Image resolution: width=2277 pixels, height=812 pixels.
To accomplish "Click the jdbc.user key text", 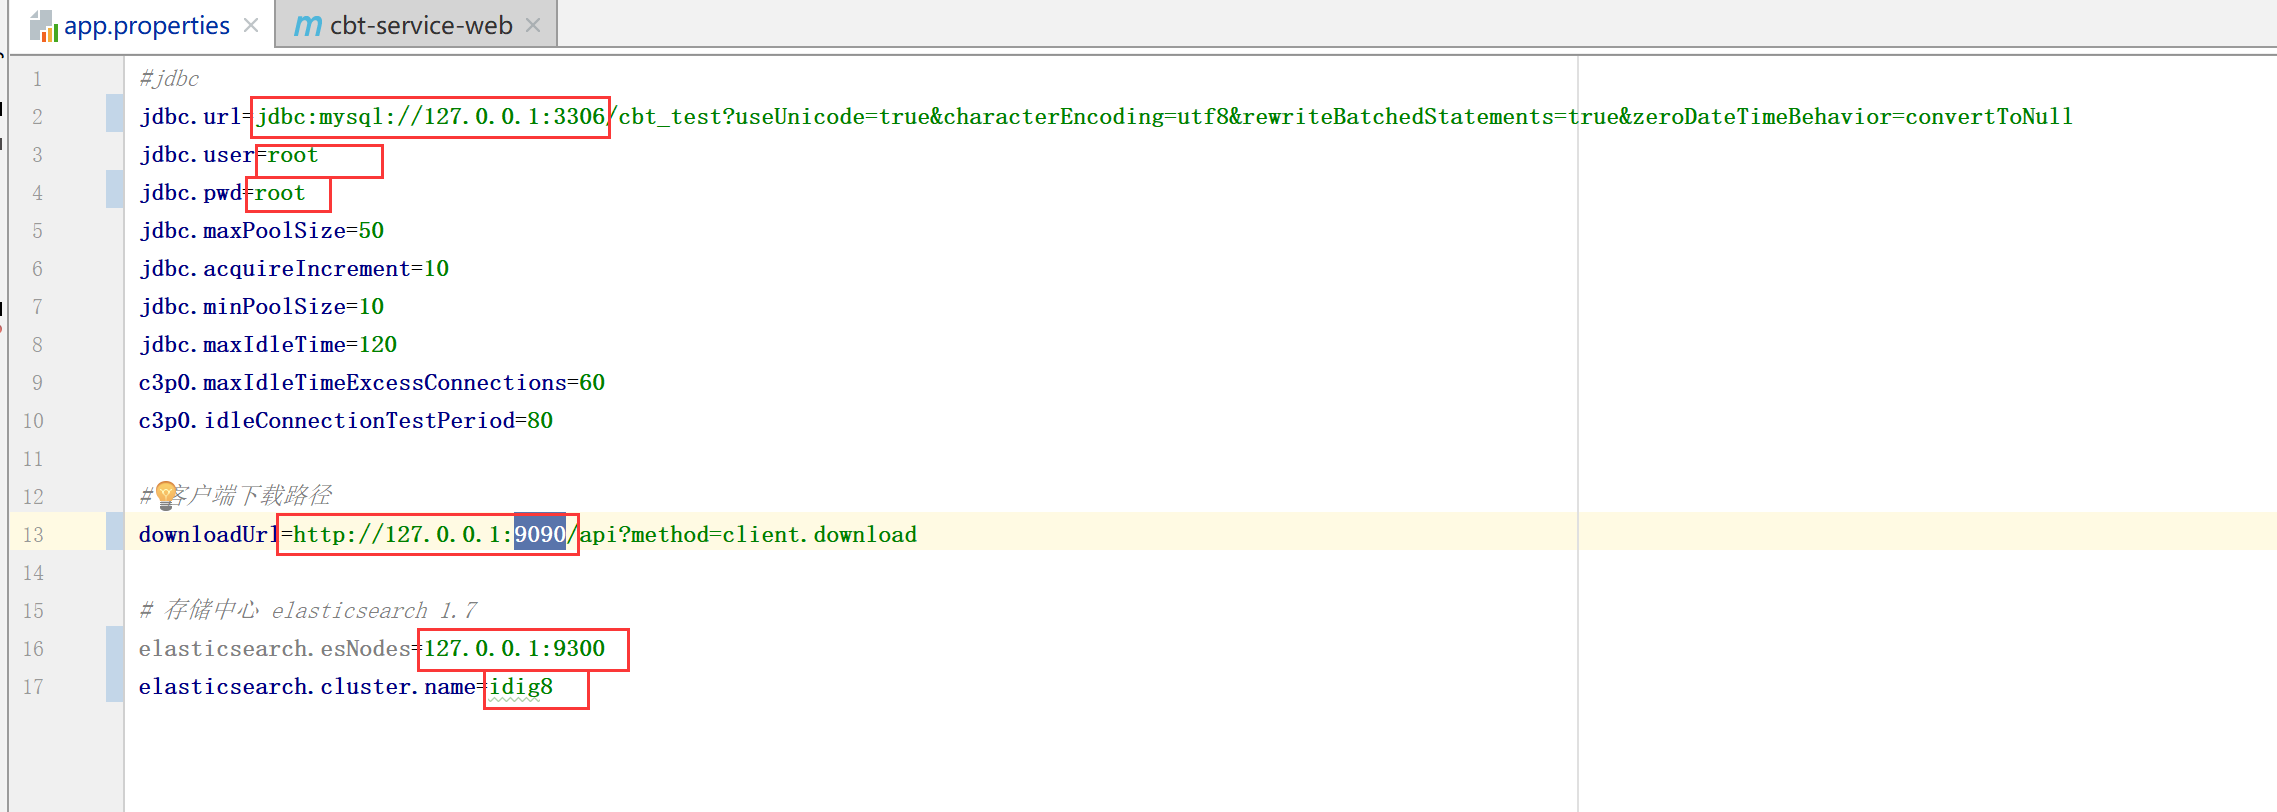I will point(196,155).
